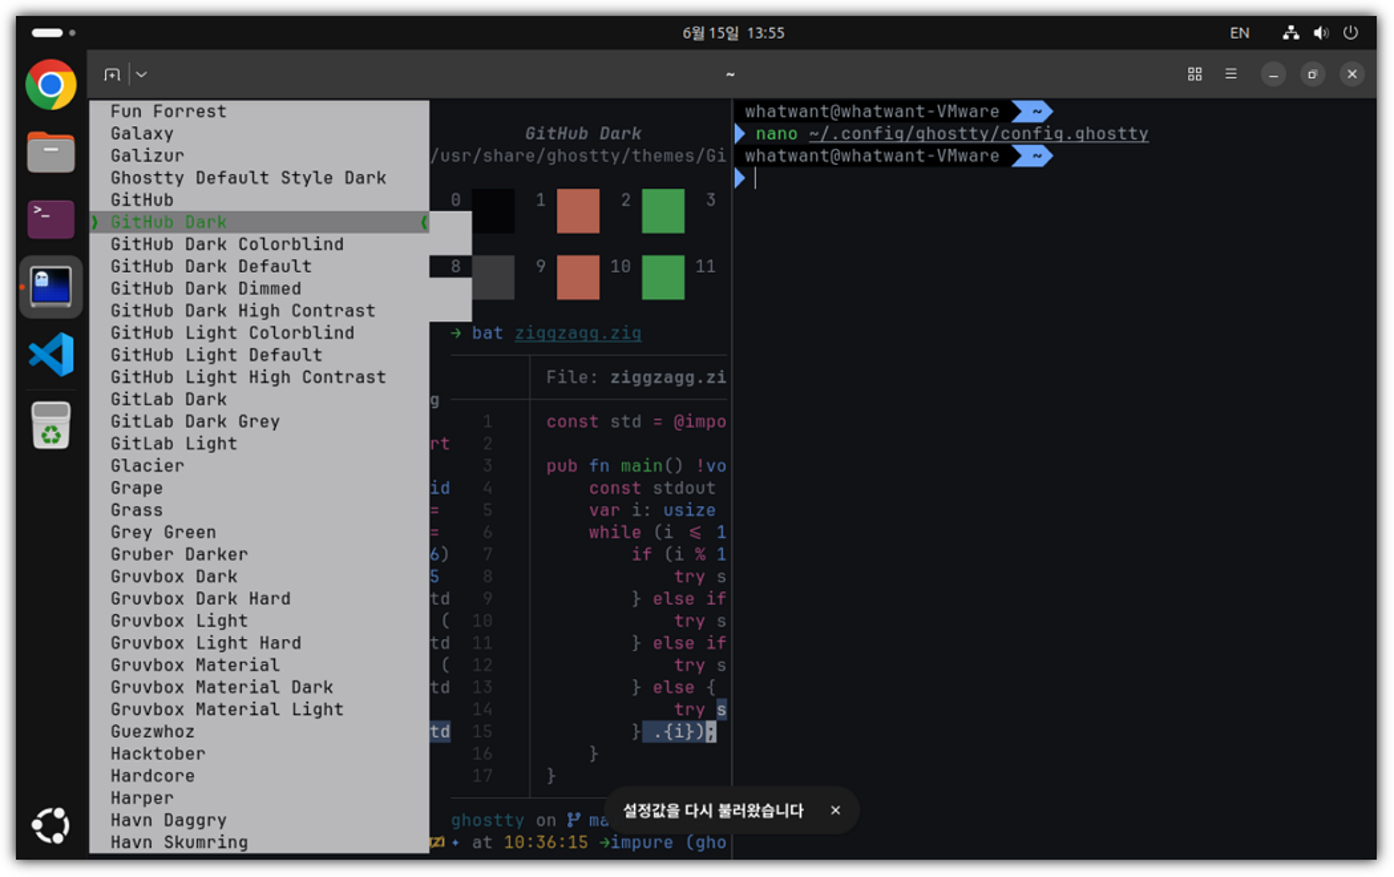Click the green palette swatch 10

pos(663,277)
